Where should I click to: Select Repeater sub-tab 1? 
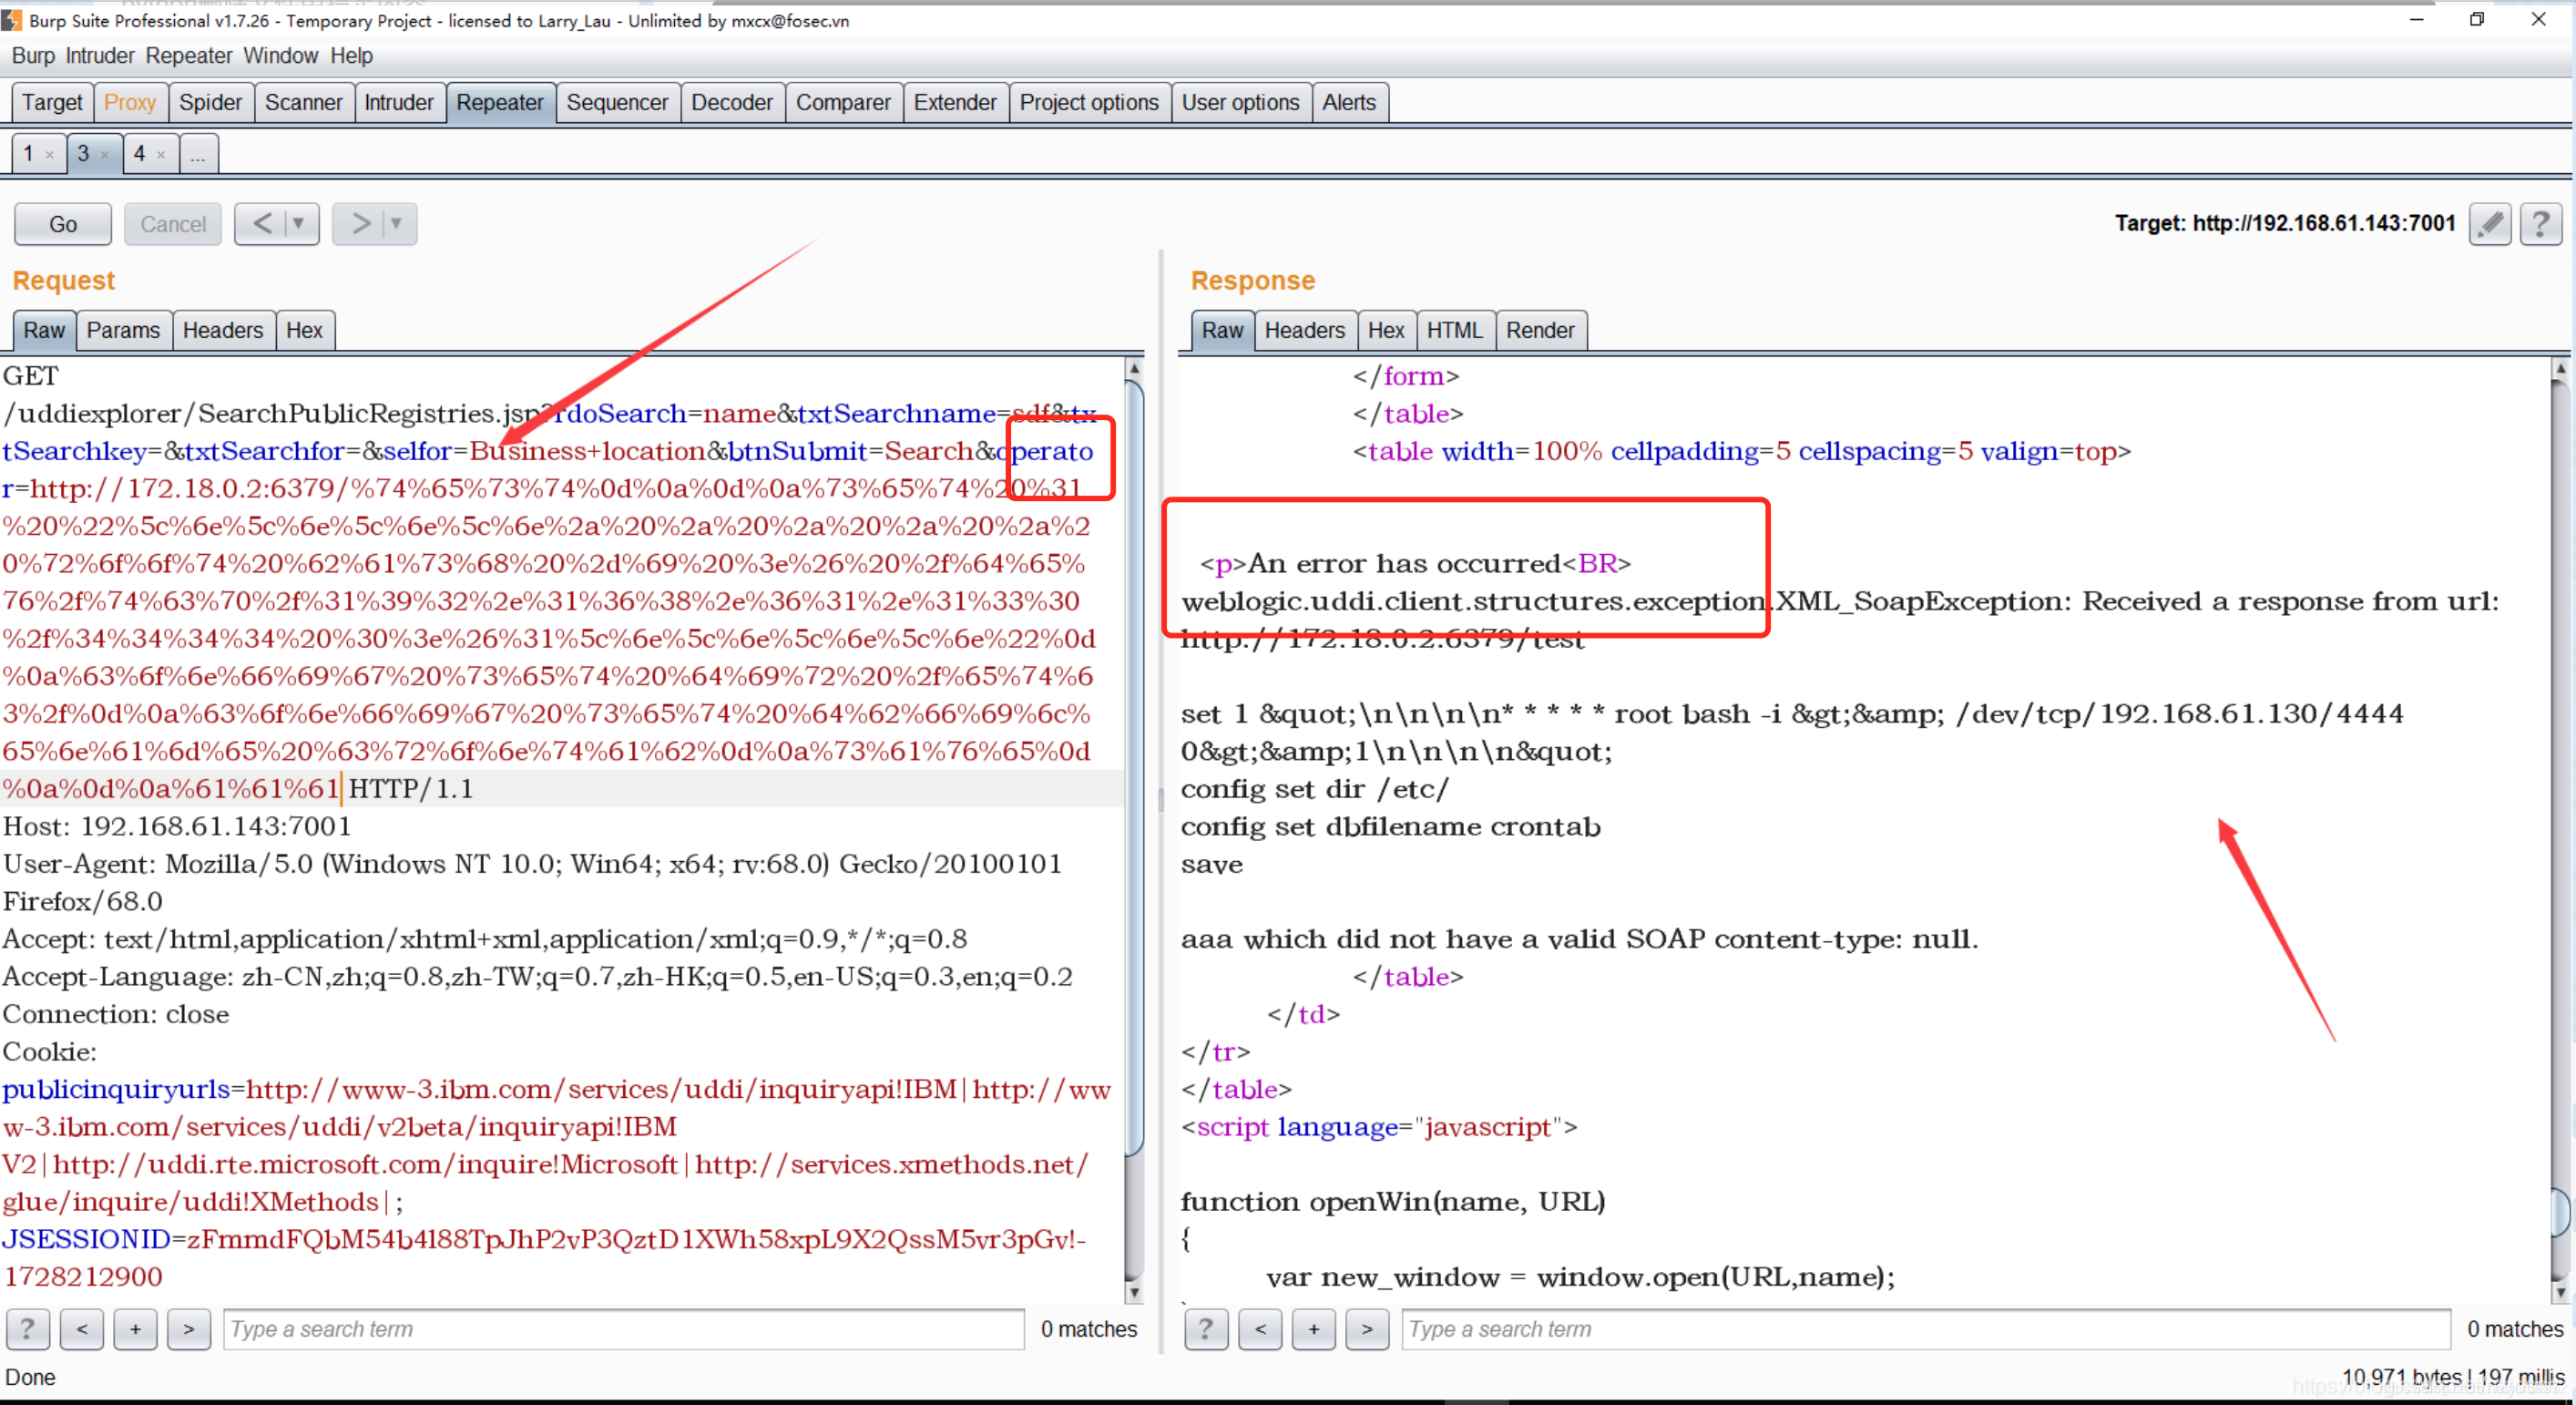coord(28,154)
